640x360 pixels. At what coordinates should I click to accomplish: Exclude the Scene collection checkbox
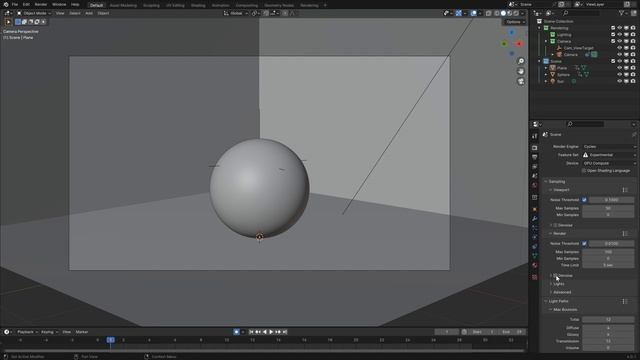tap(613, 61)
